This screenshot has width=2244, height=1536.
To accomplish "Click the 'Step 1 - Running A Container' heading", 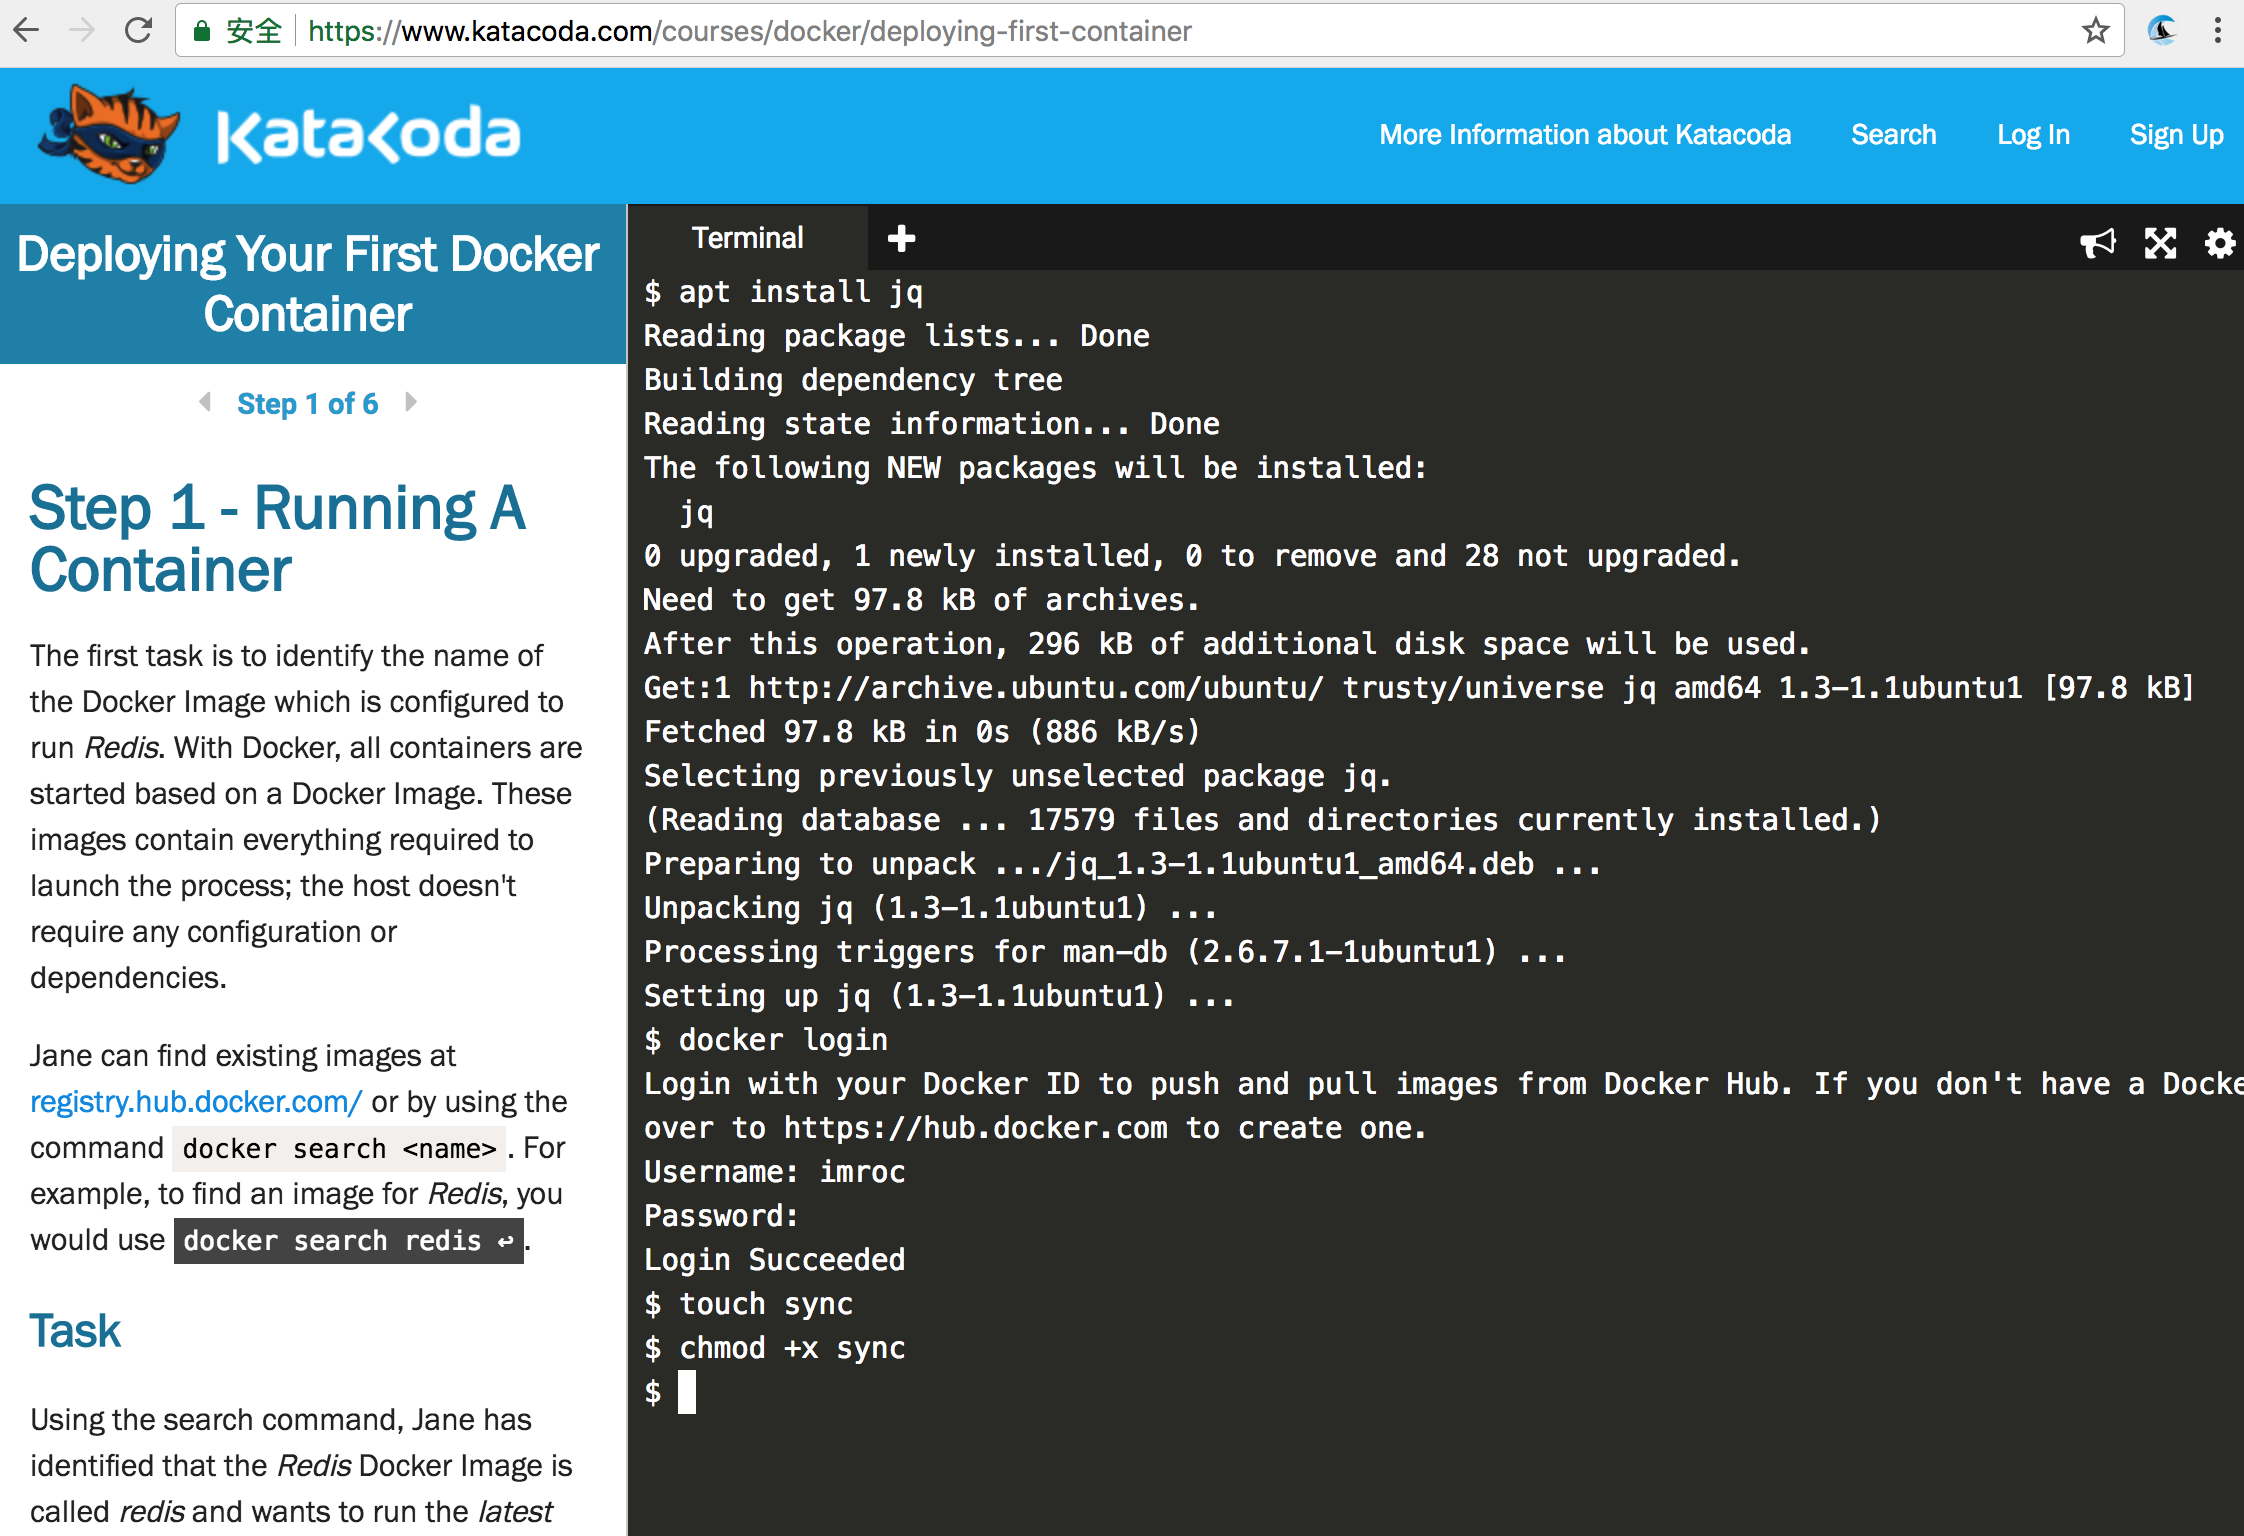I will coord(278,539).
